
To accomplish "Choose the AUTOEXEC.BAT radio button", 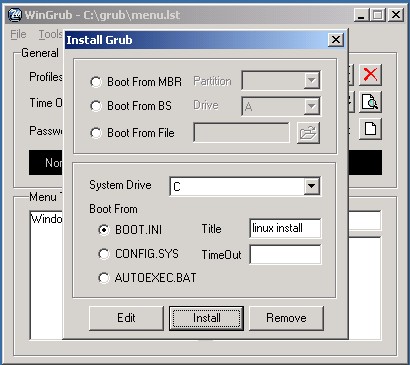I will (x=104, y=278).
